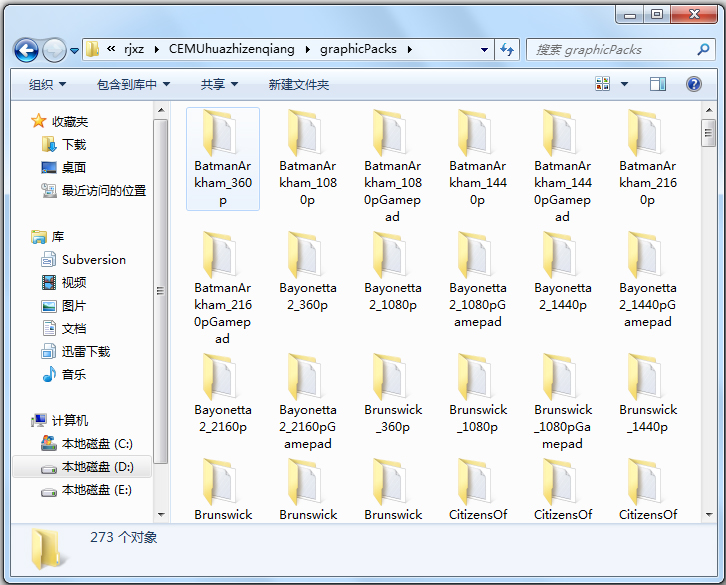726x585 pixels.
Task: Click navigation pane scroll down arrow
Action: point(161,515)
